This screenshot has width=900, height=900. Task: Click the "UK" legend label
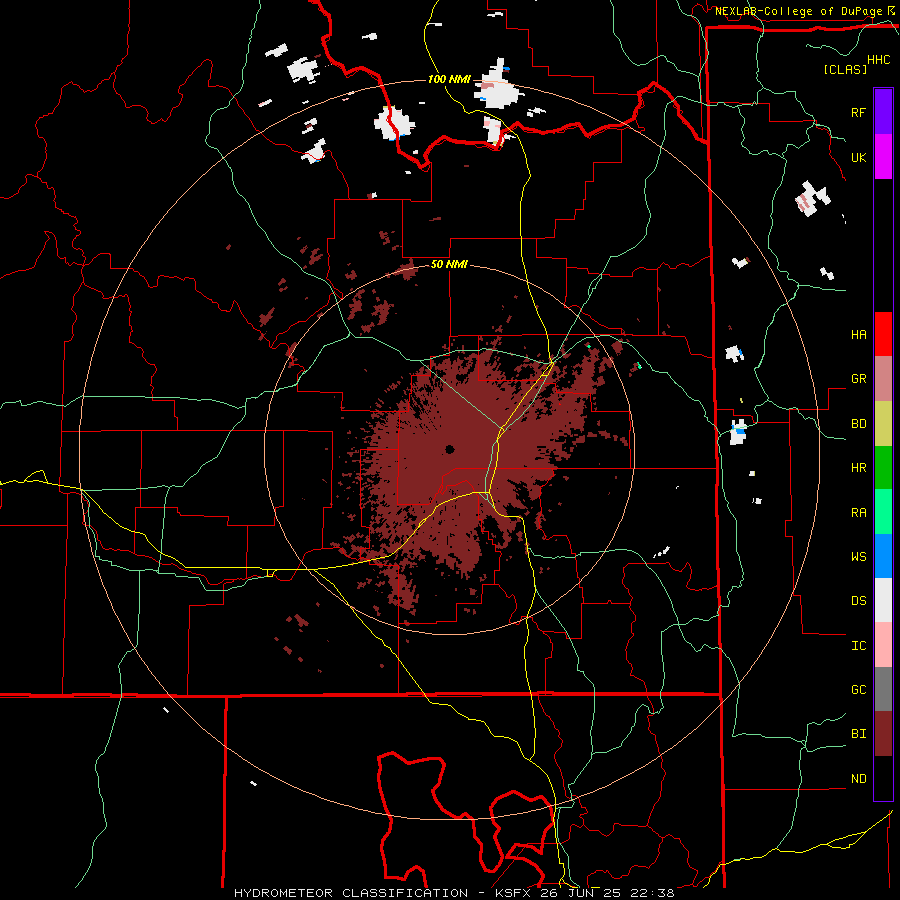pos(858,157)
